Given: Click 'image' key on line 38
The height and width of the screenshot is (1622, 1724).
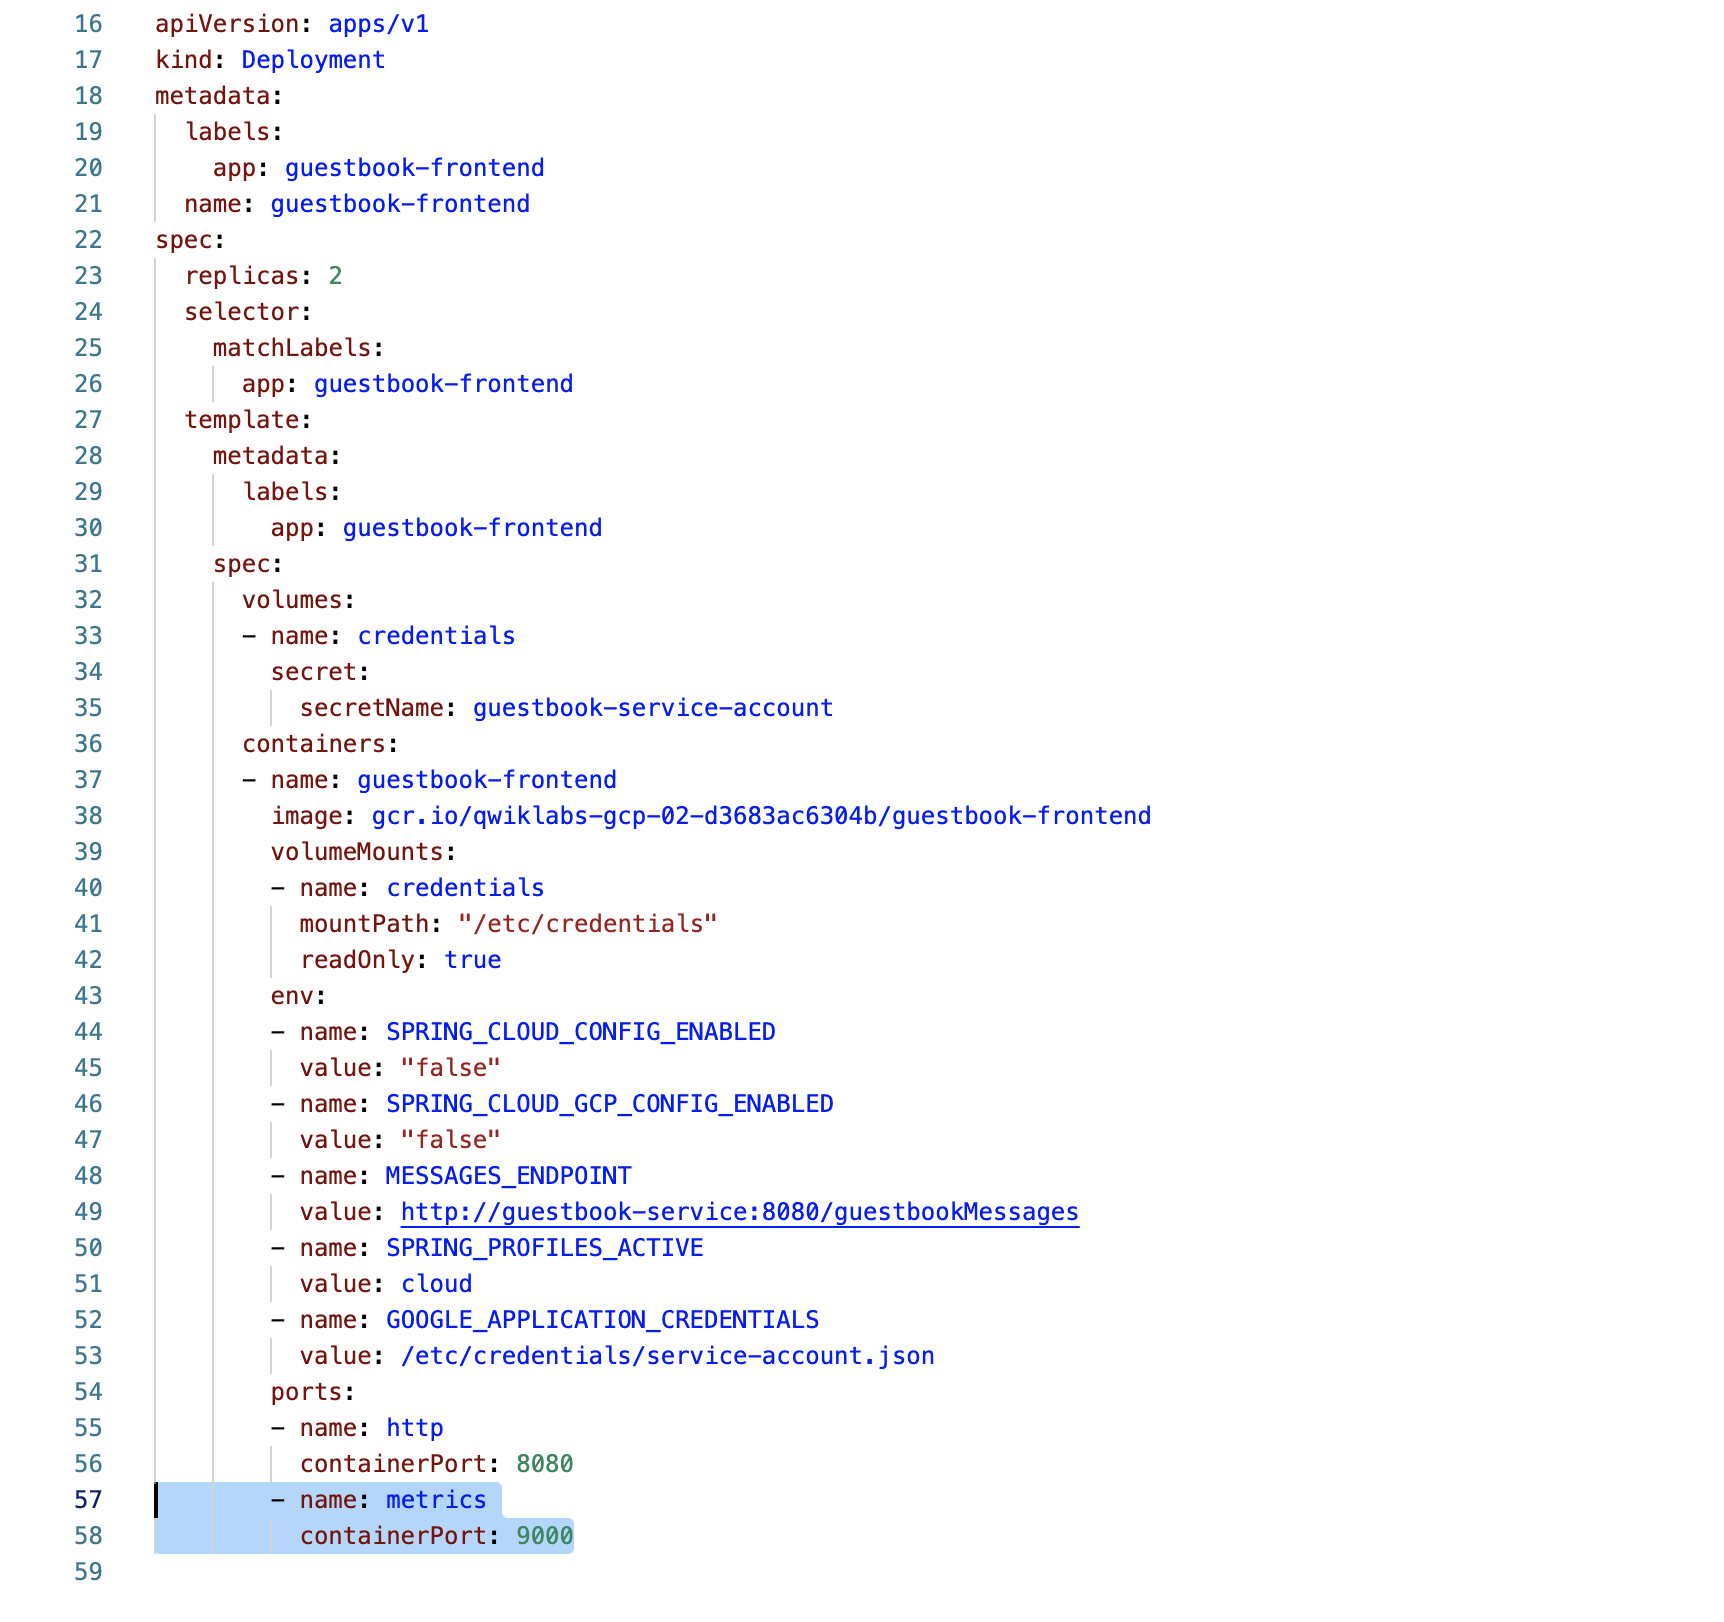Looking at the screenshot, I should [307, 816].
